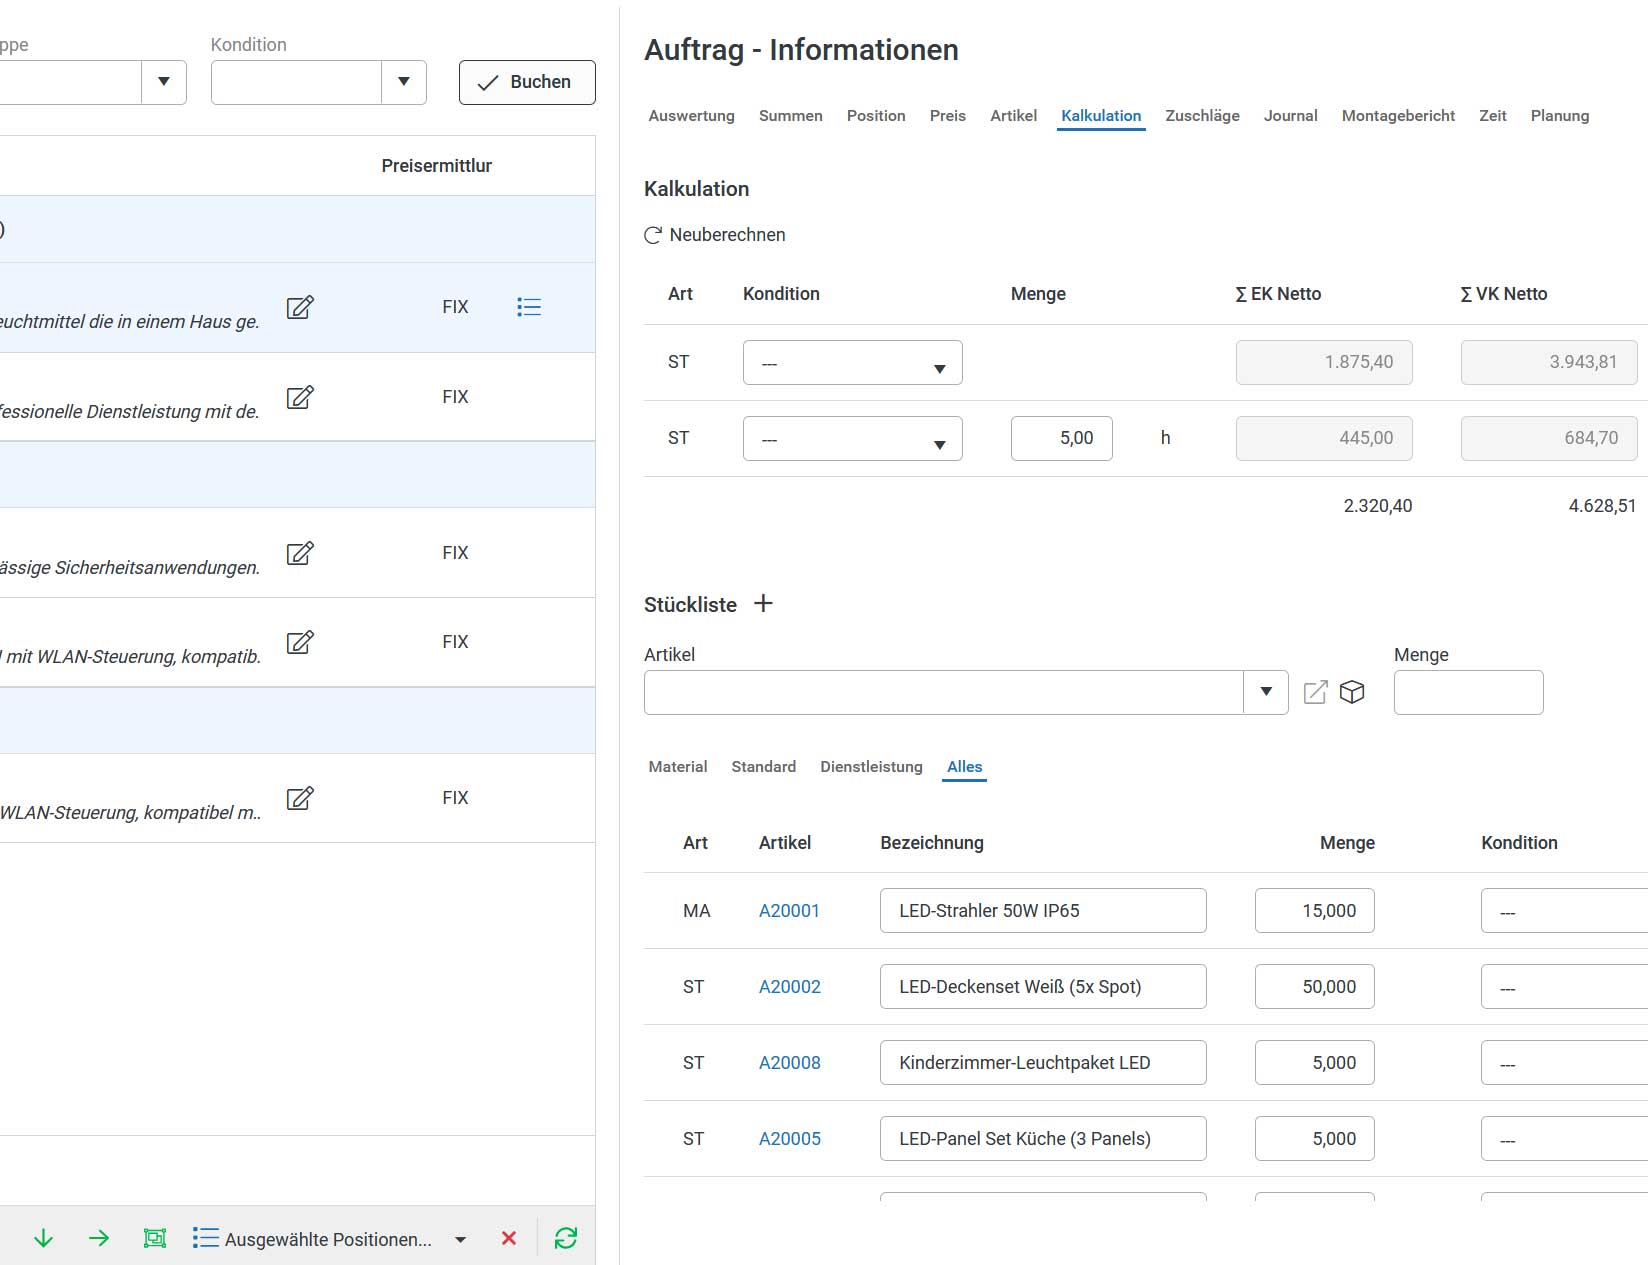Click the Planung tab
The image size is (1648, 1265).
click(1559, 116)
